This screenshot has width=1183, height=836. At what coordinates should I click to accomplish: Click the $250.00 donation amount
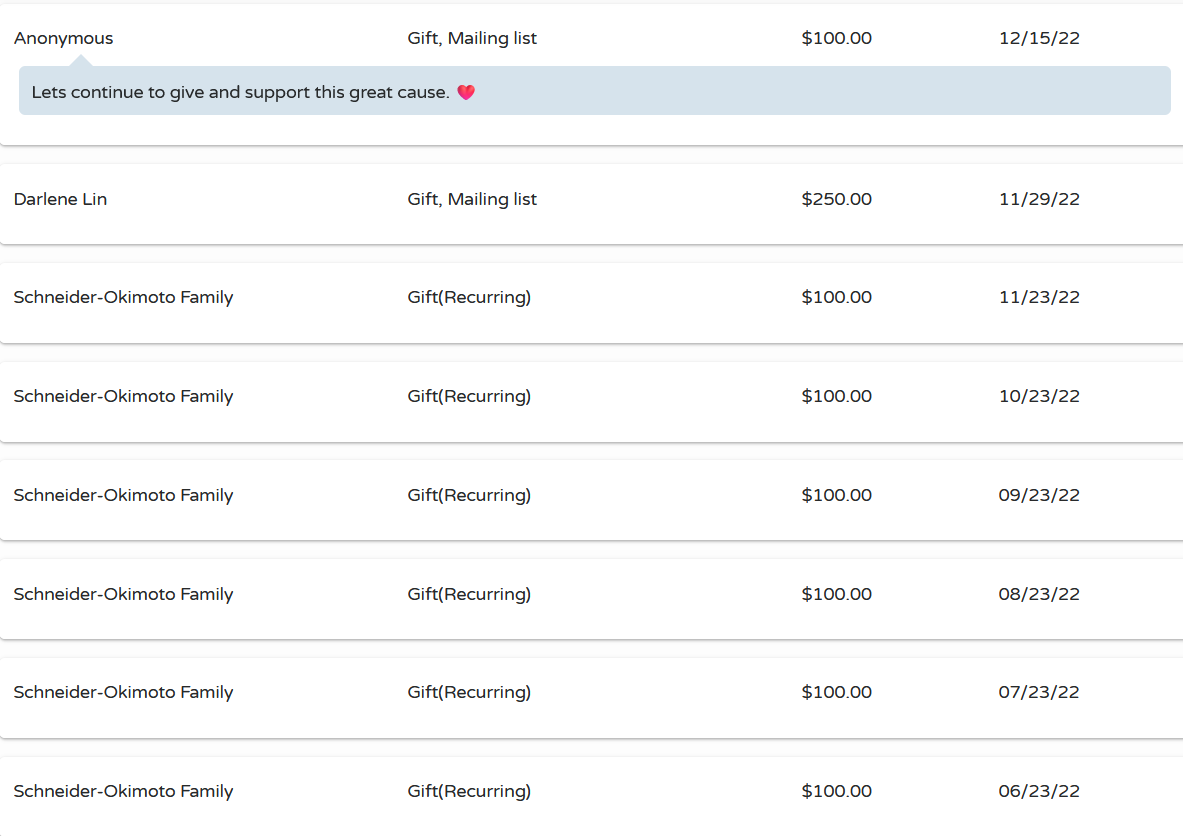click(837, 199)
